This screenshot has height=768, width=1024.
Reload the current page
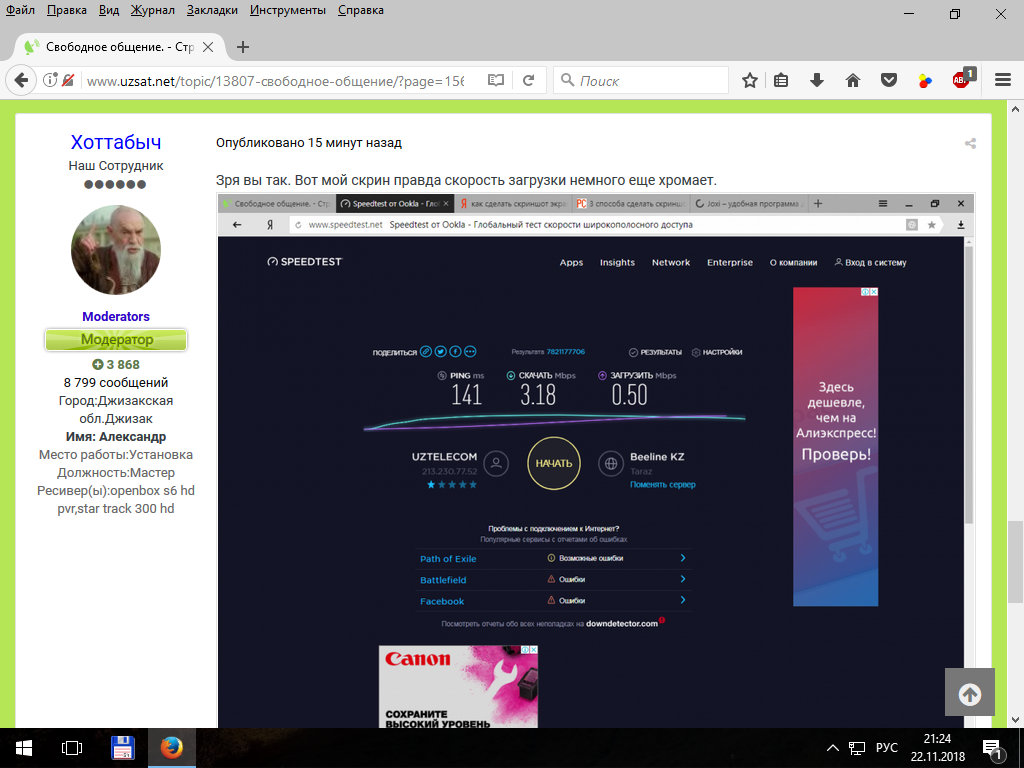529,80
